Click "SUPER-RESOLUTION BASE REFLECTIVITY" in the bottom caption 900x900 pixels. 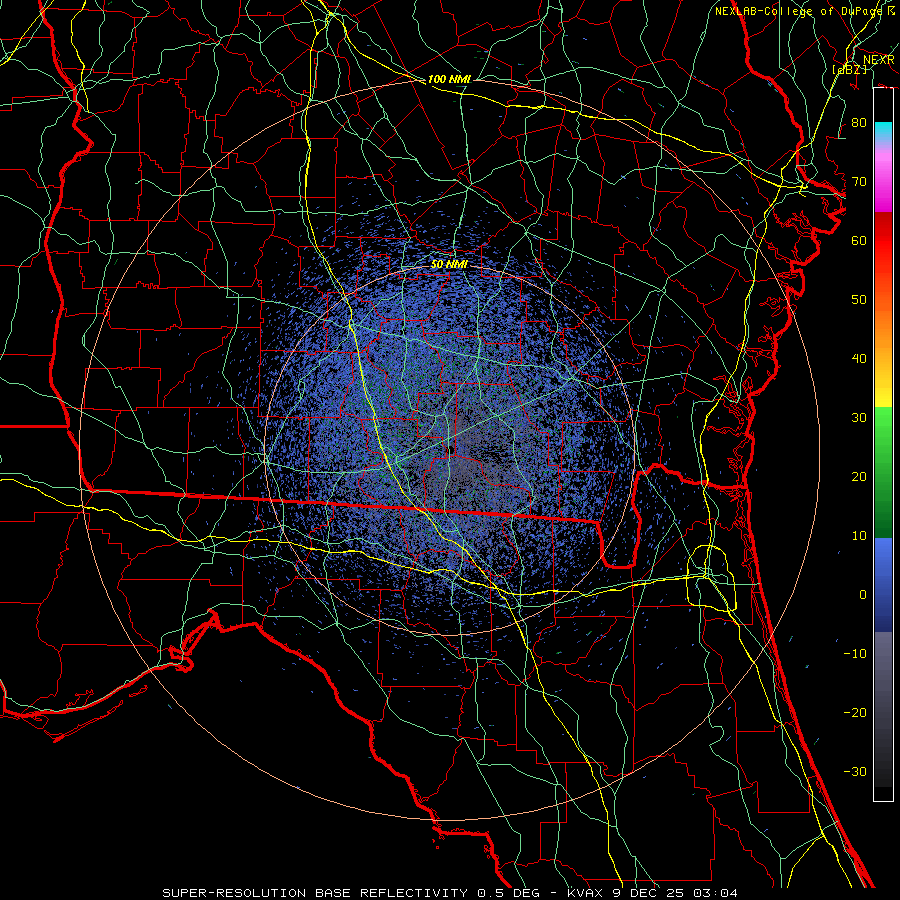[315, 893]
